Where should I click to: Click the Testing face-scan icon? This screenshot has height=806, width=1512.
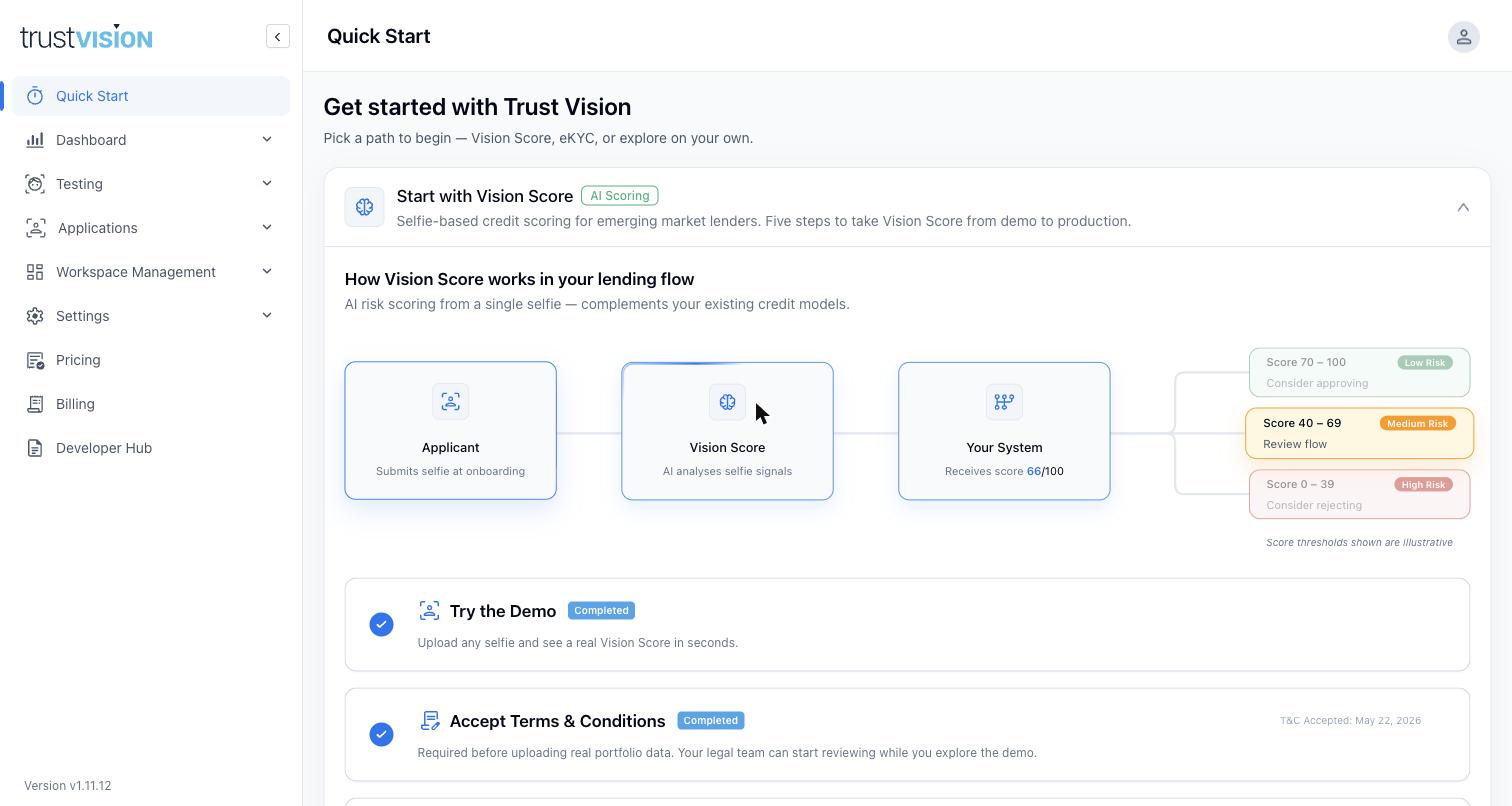click(35, 184)
